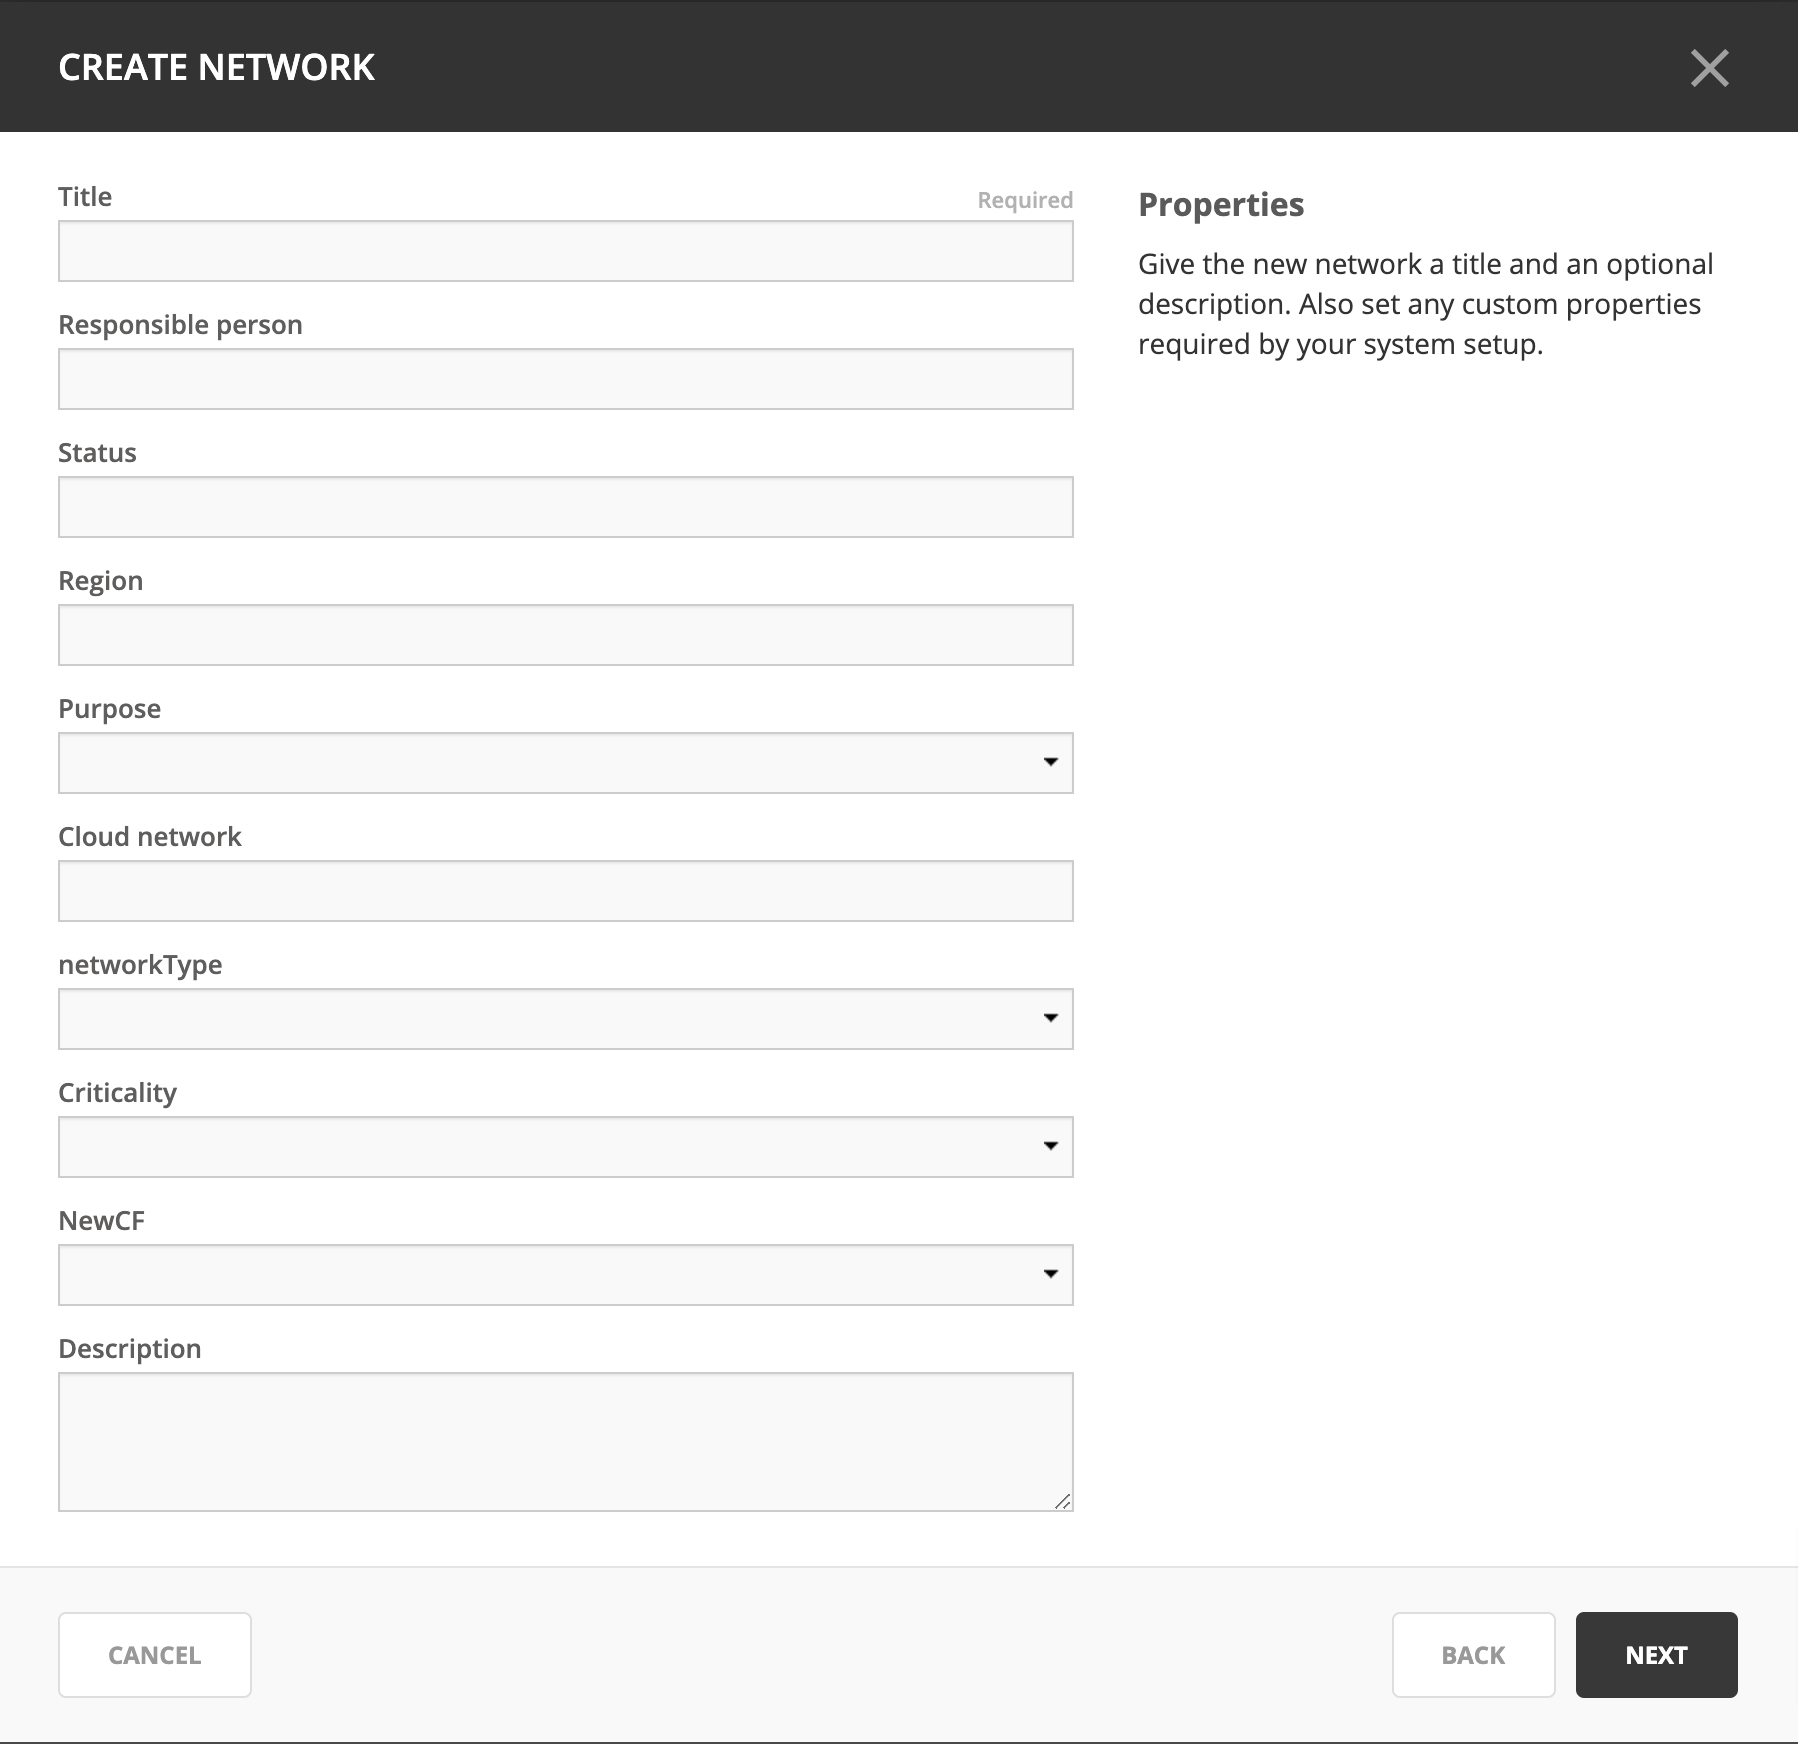Cancel network creation

pyautogui.click(x=155, y=1655)
